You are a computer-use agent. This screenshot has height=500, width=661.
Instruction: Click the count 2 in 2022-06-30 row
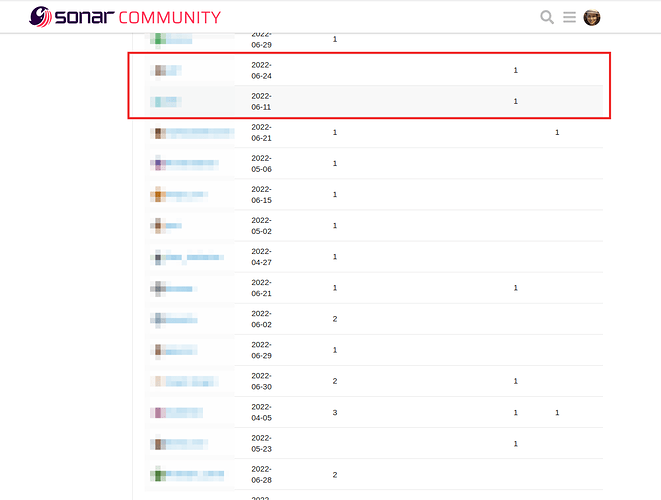[335, 381]
